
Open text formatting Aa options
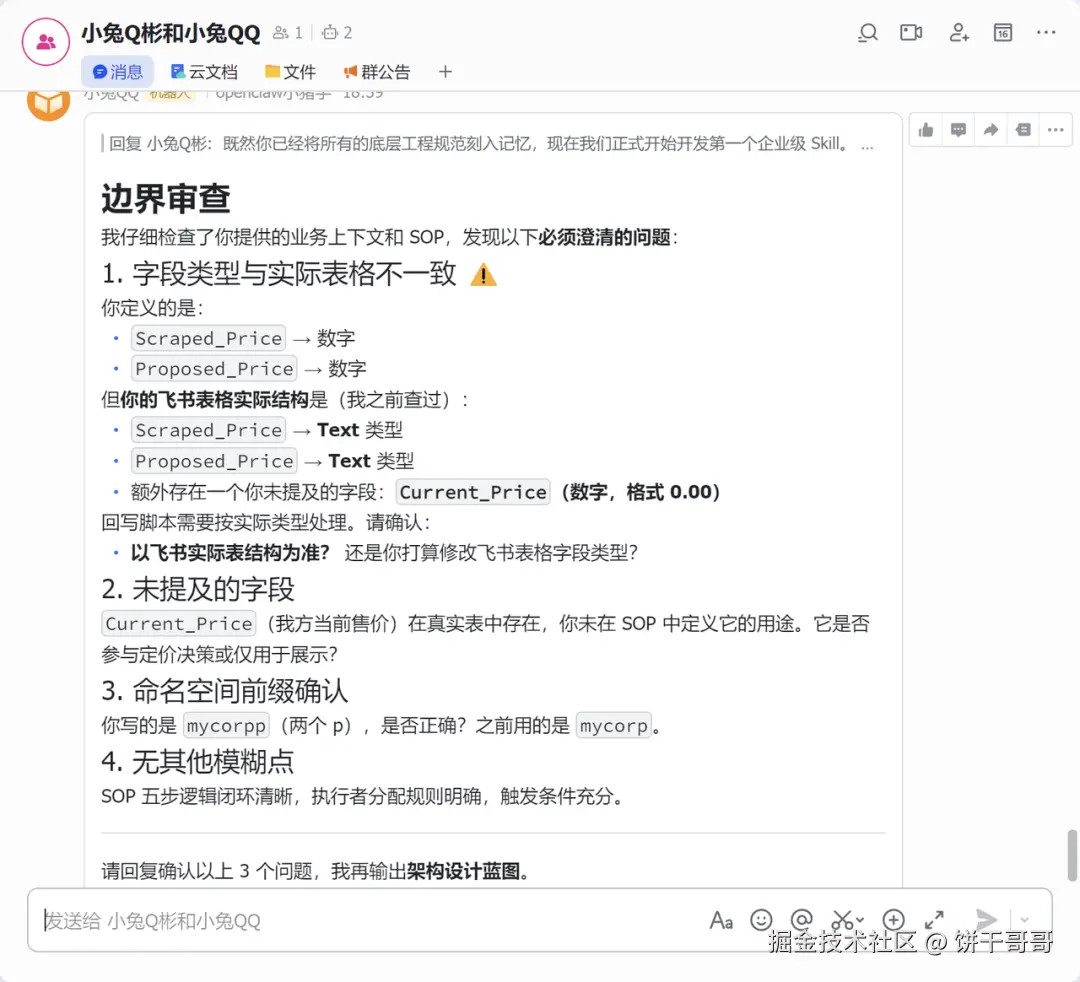tap(721, 920)
